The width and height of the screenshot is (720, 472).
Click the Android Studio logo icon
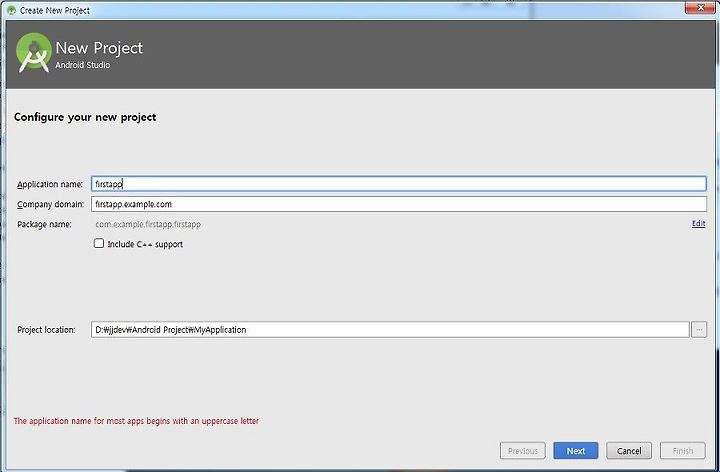tap(34, 52)
